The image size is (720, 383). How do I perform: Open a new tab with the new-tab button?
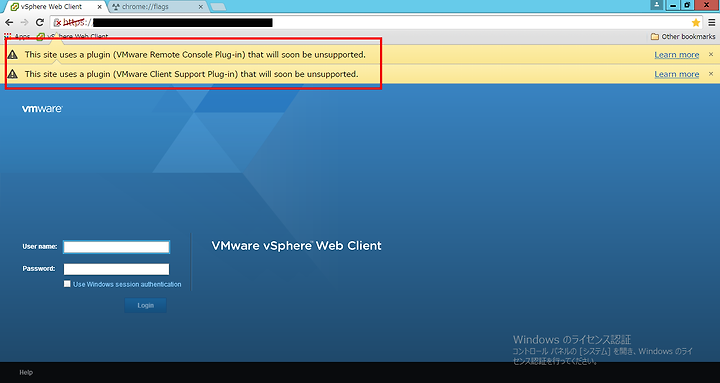pos(218,7)
